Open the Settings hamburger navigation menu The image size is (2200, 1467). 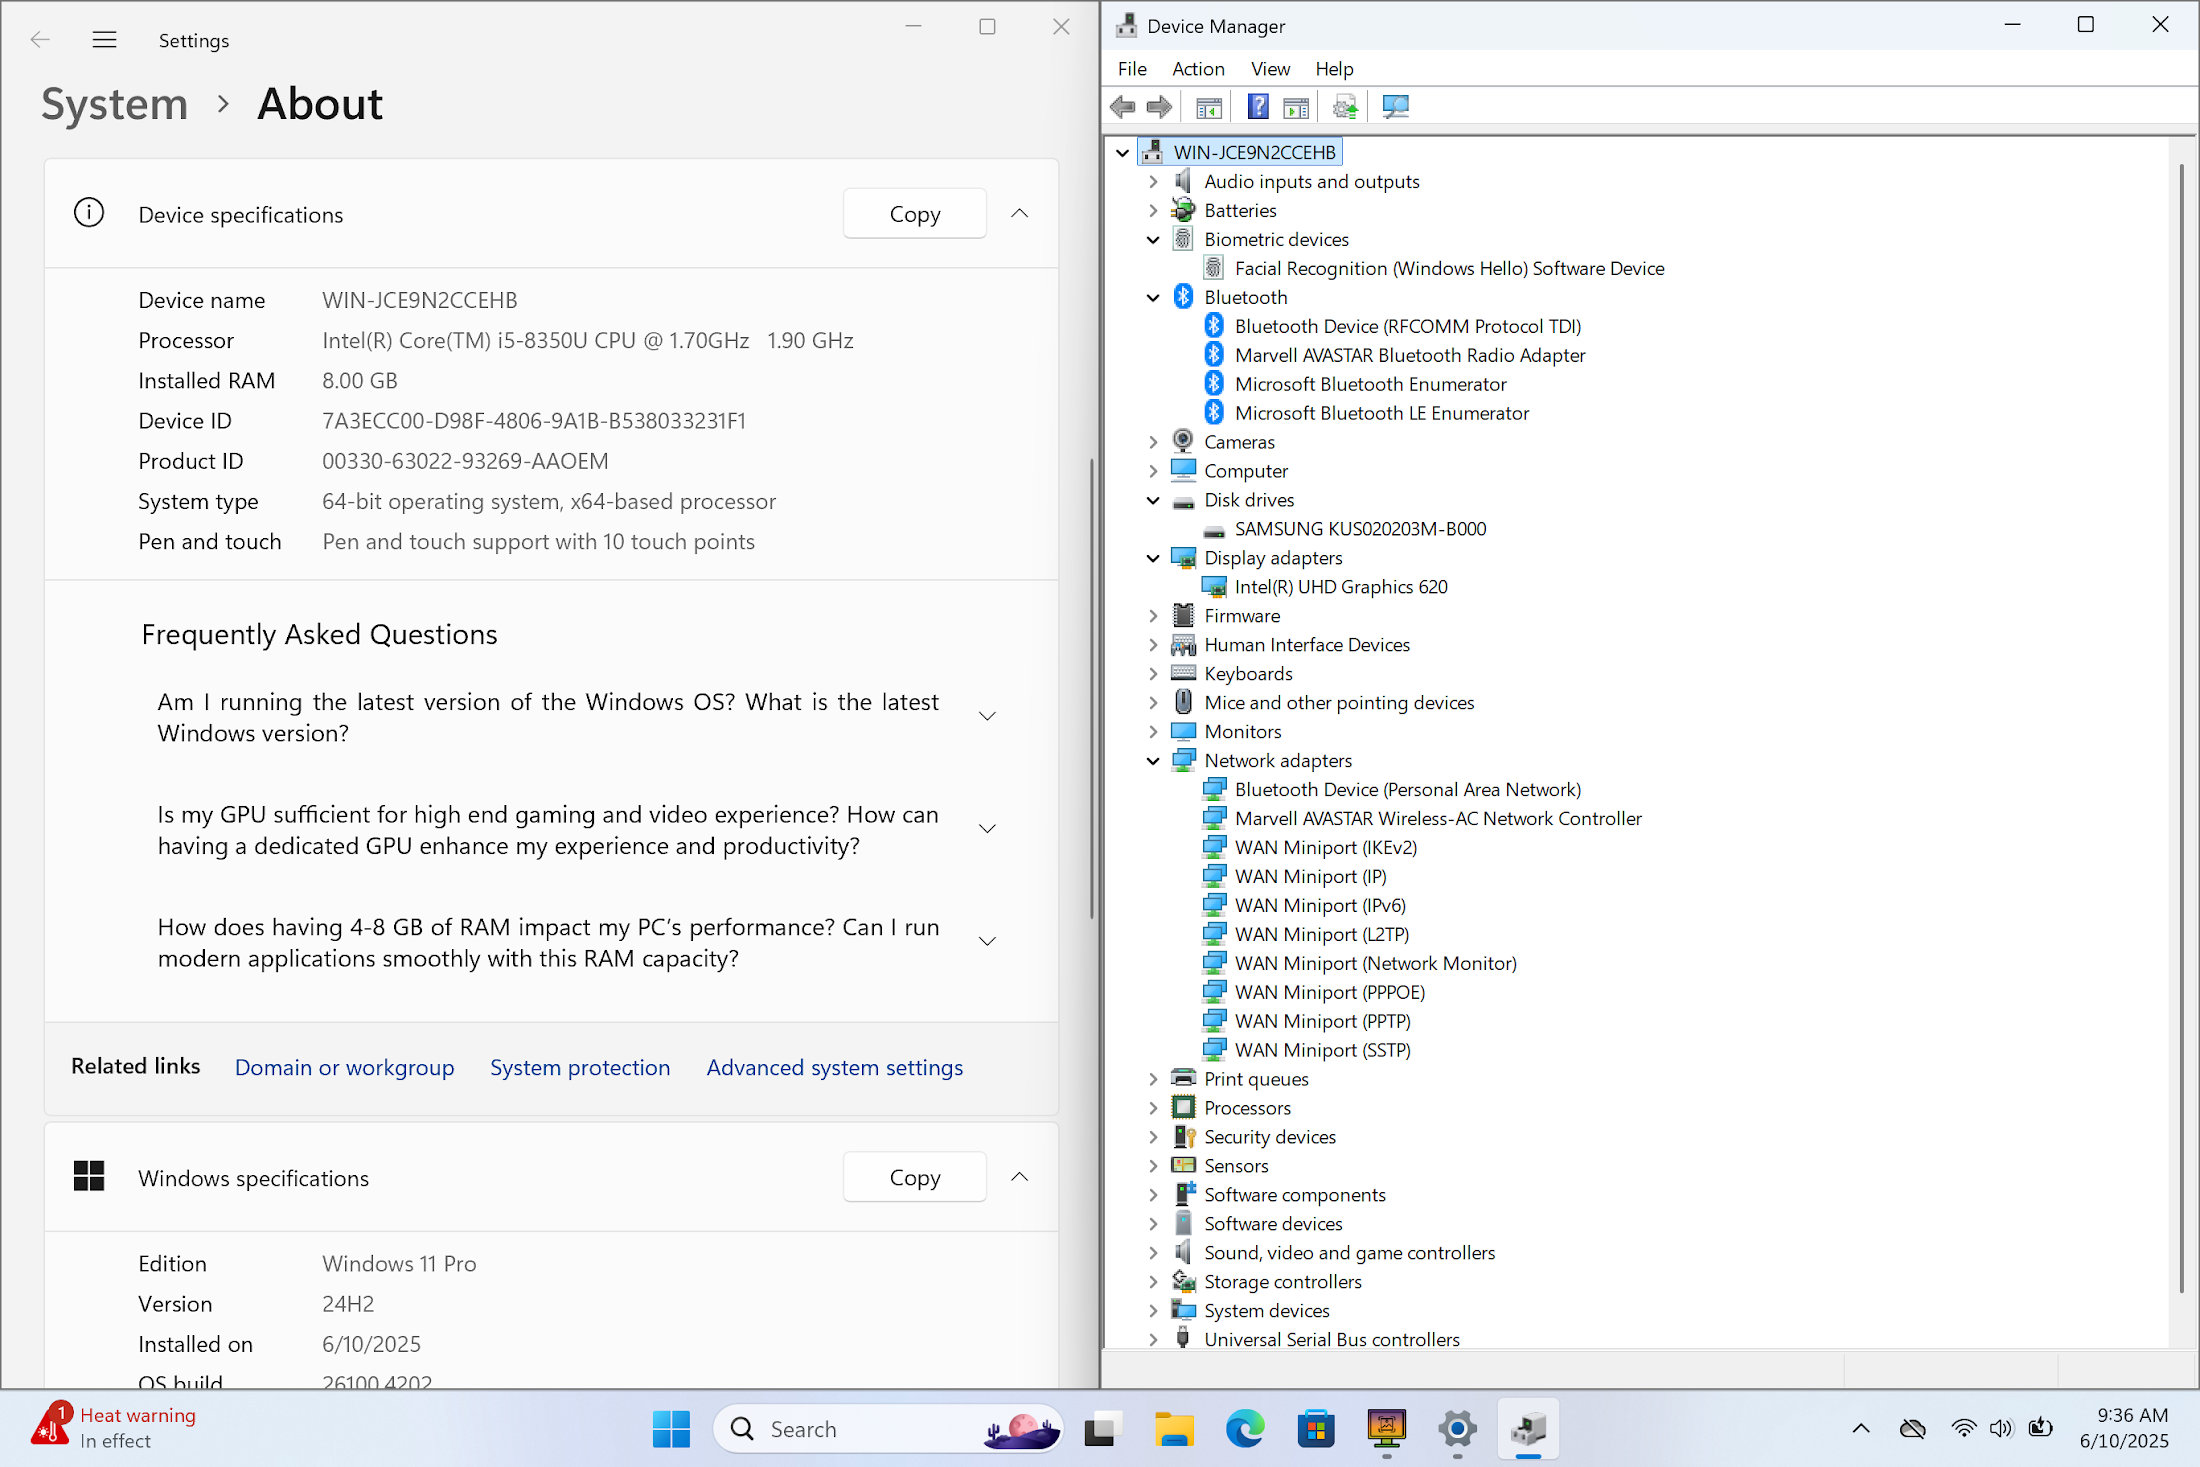104,40
